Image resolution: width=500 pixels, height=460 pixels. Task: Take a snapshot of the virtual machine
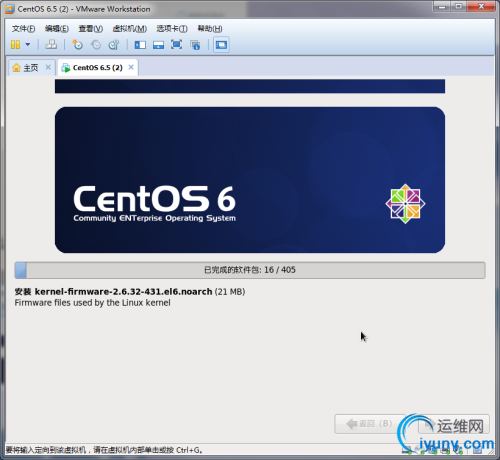[x=77, y=44]
